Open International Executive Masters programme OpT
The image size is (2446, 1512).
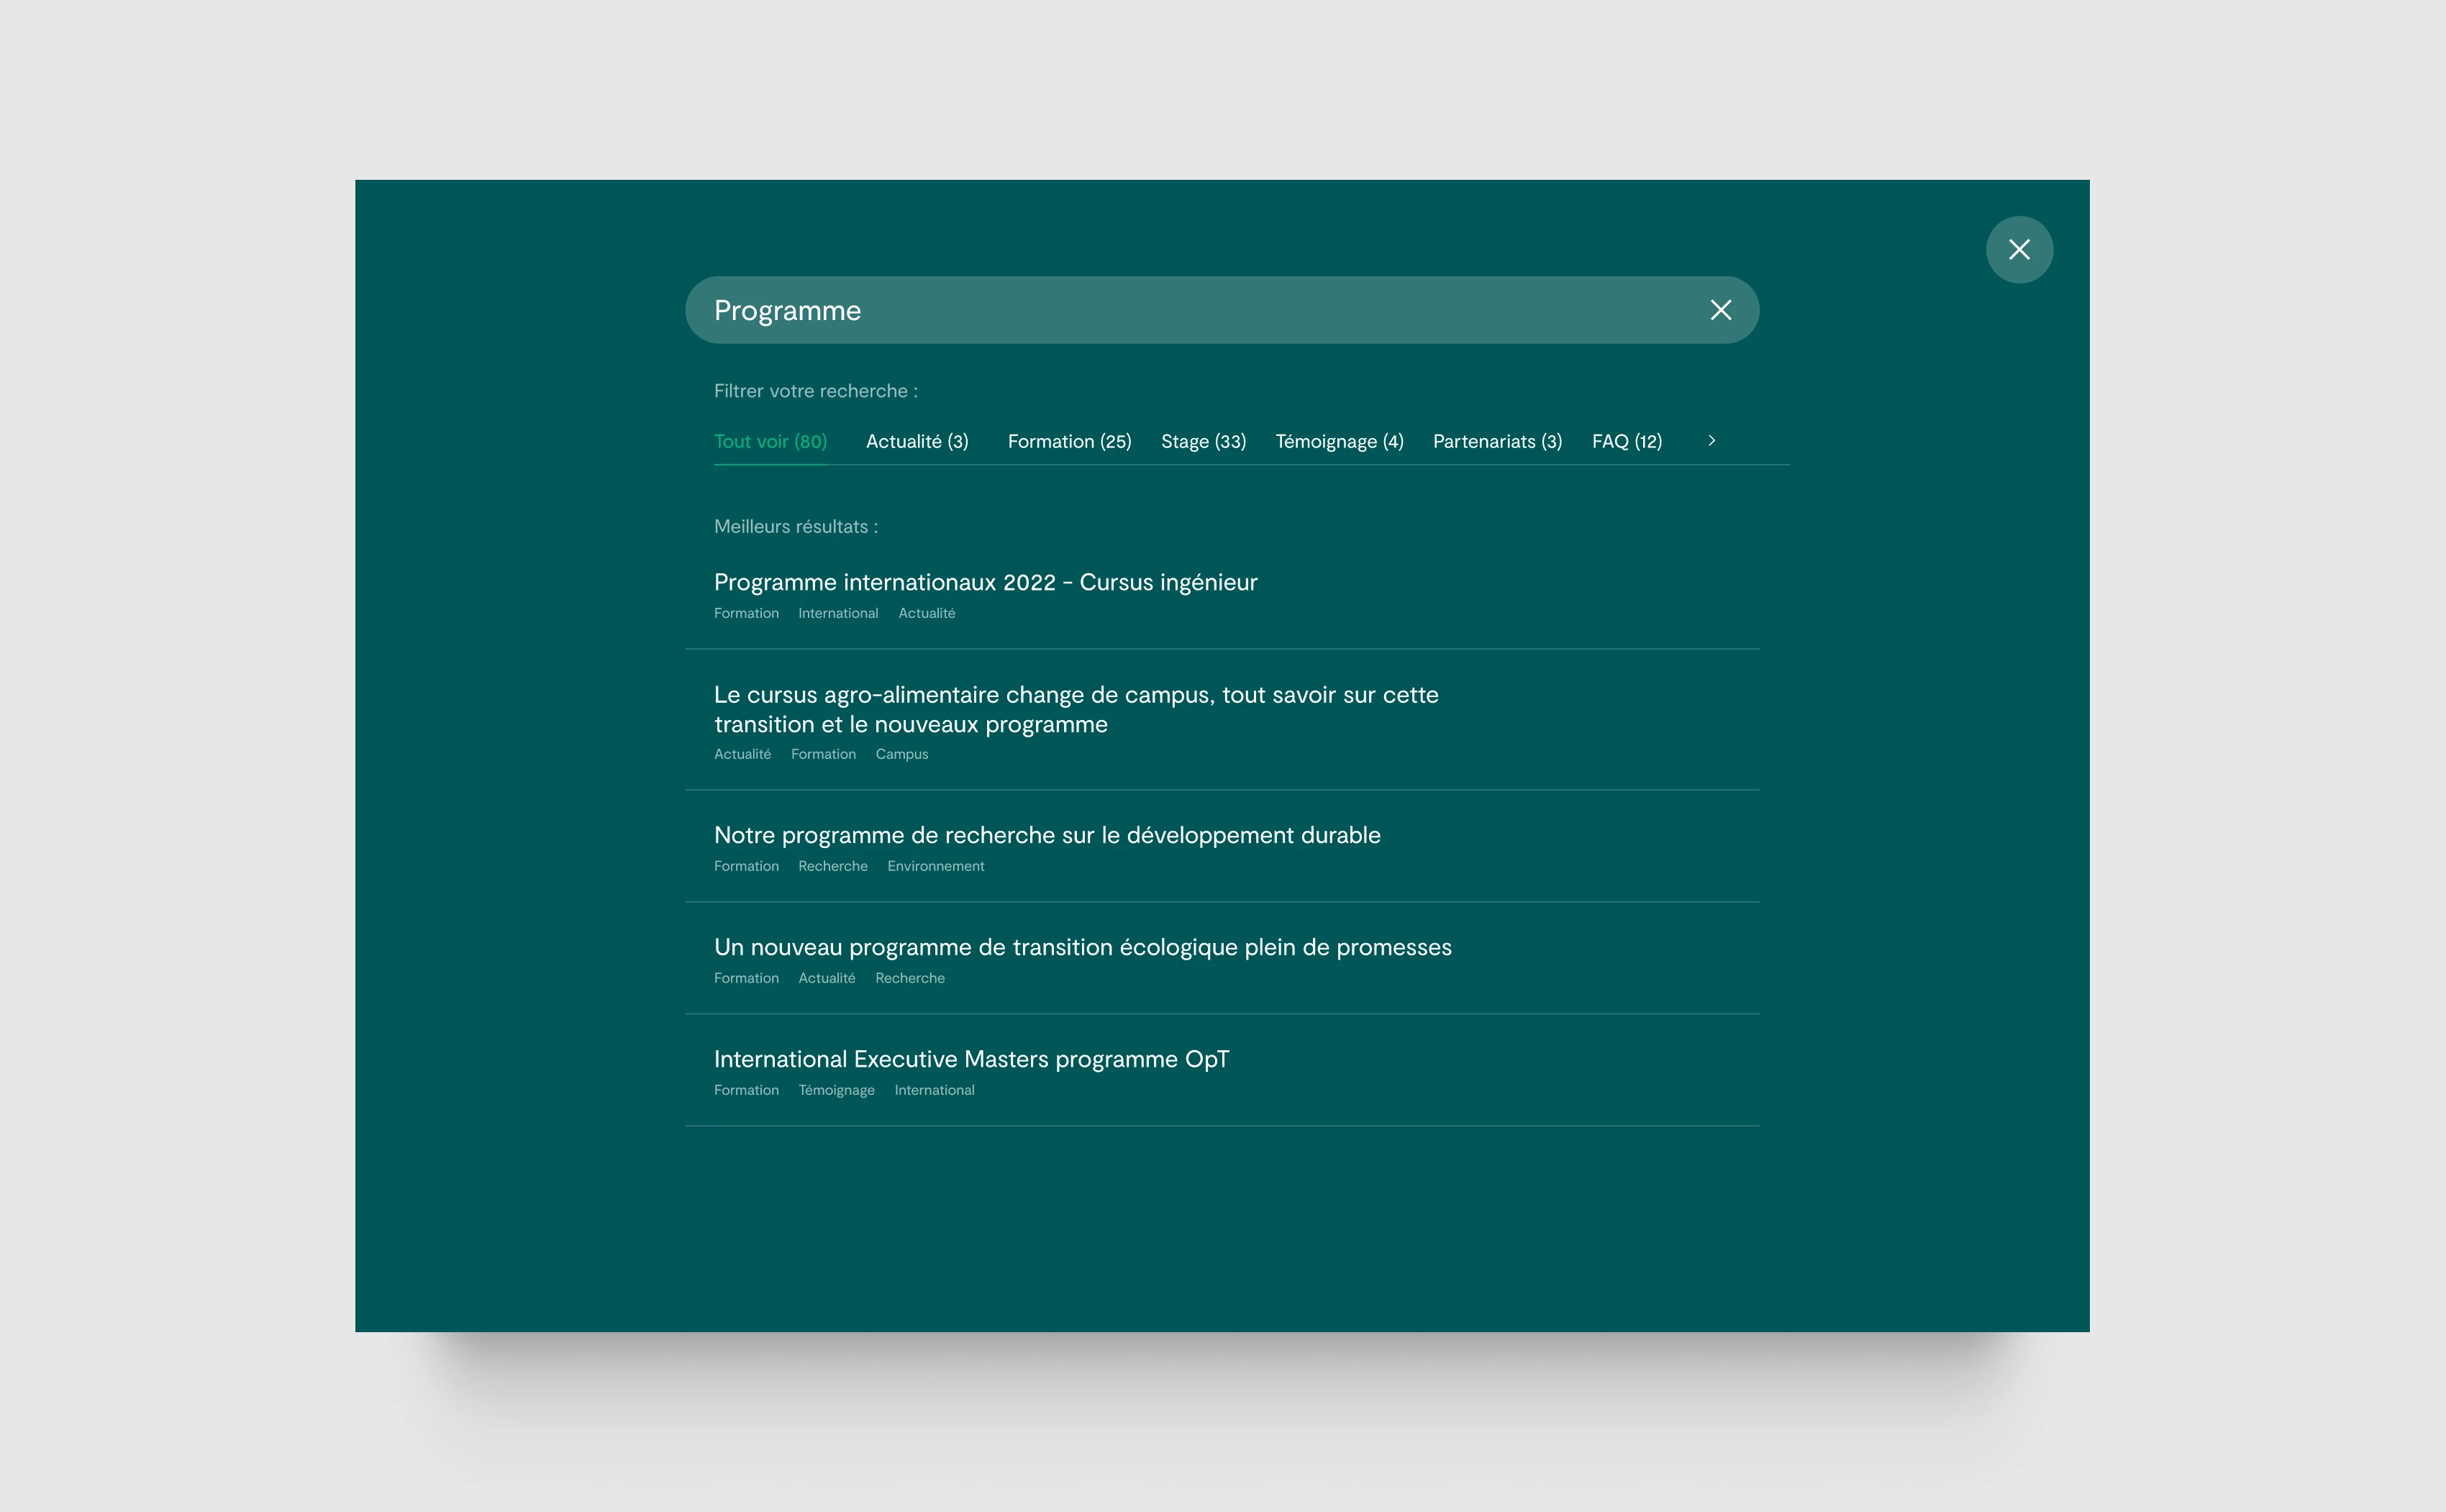pos(970,1059)
